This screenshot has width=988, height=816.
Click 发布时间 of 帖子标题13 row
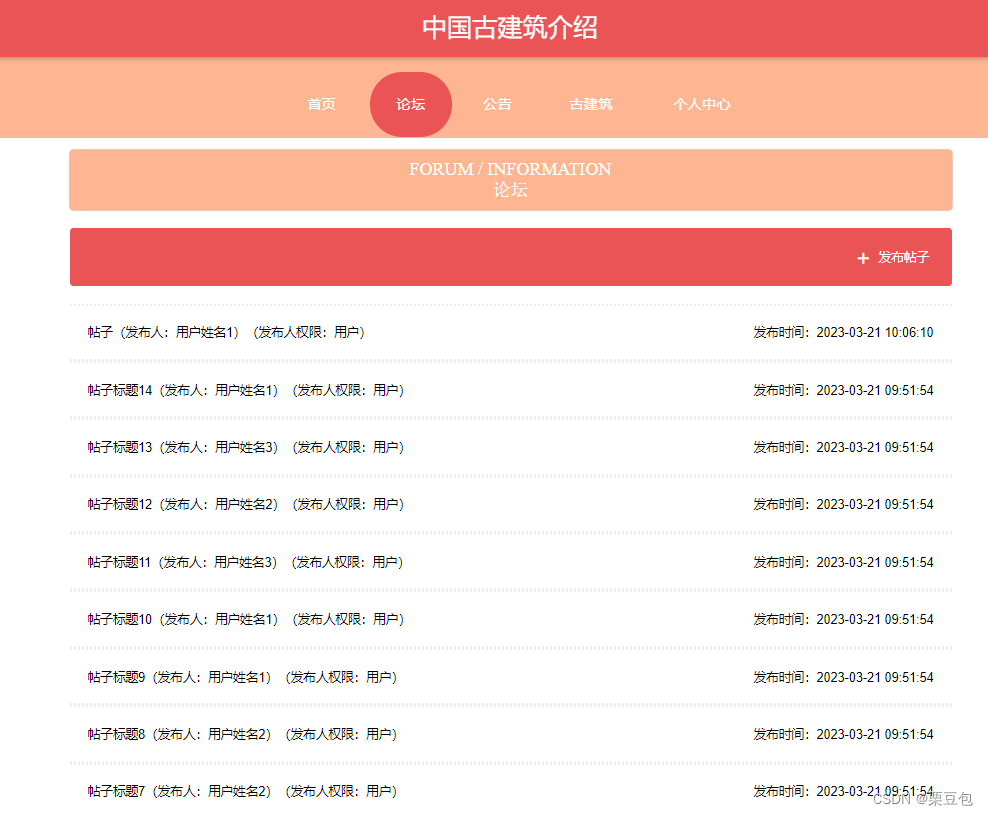point(844,447)
